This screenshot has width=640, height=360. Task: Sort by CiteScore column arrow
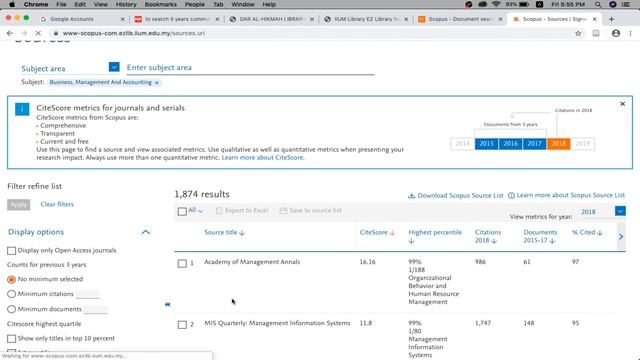click(x=392, y=233)
